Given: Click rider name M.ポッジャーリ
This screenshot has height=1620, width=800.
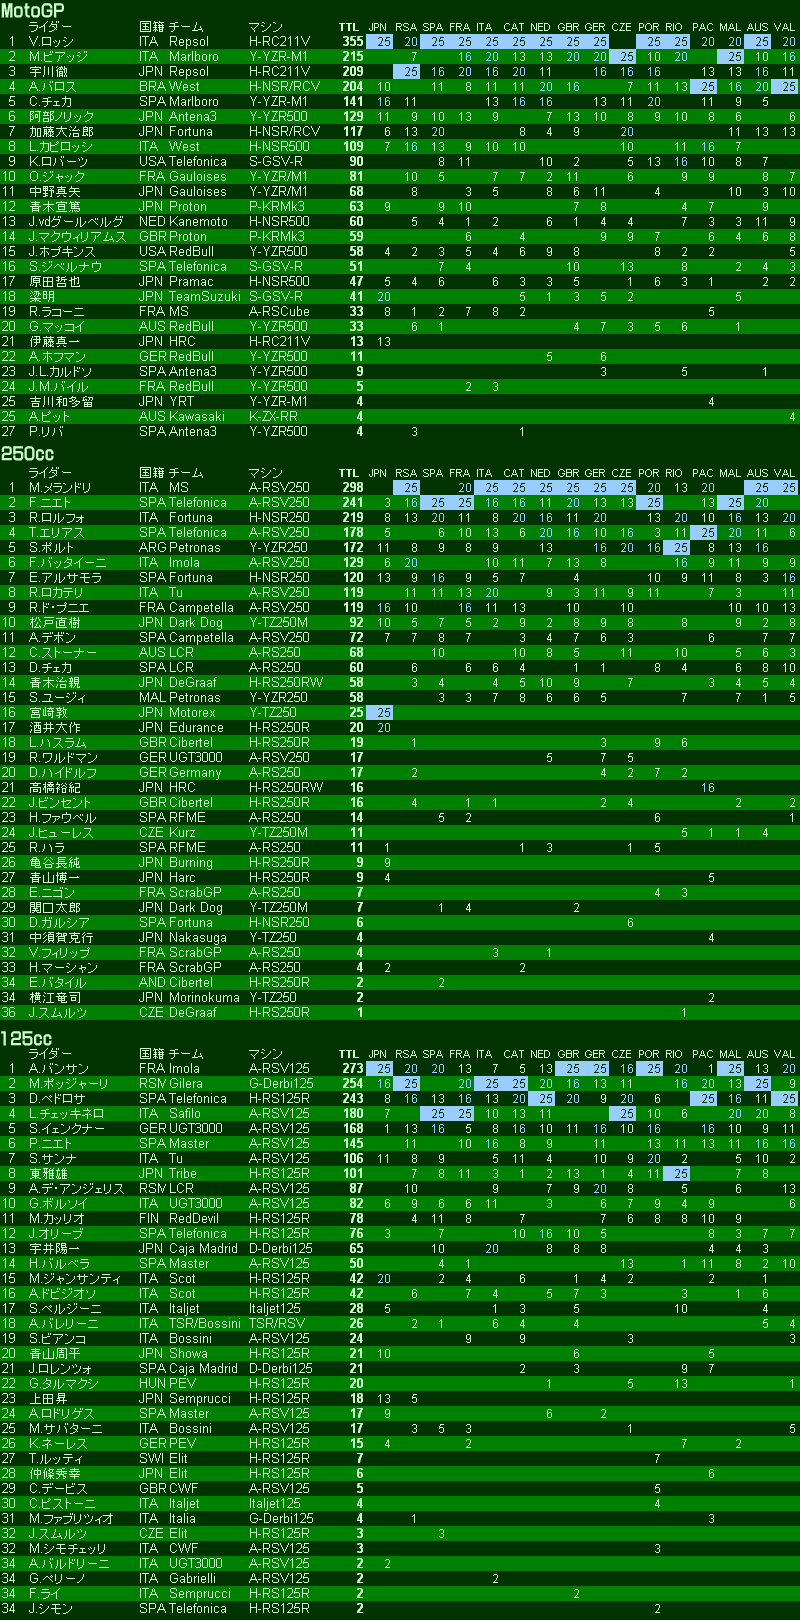Looking at the screenshot, I should [68, 1084].
